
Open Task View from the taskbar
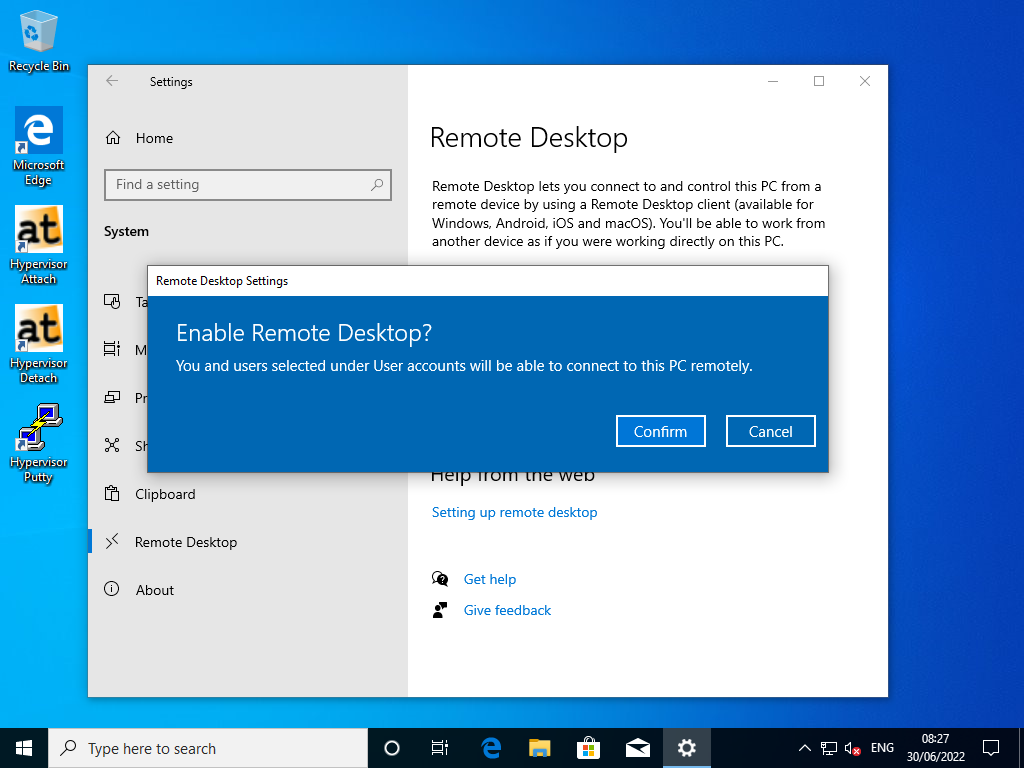[x=439, y=747]
